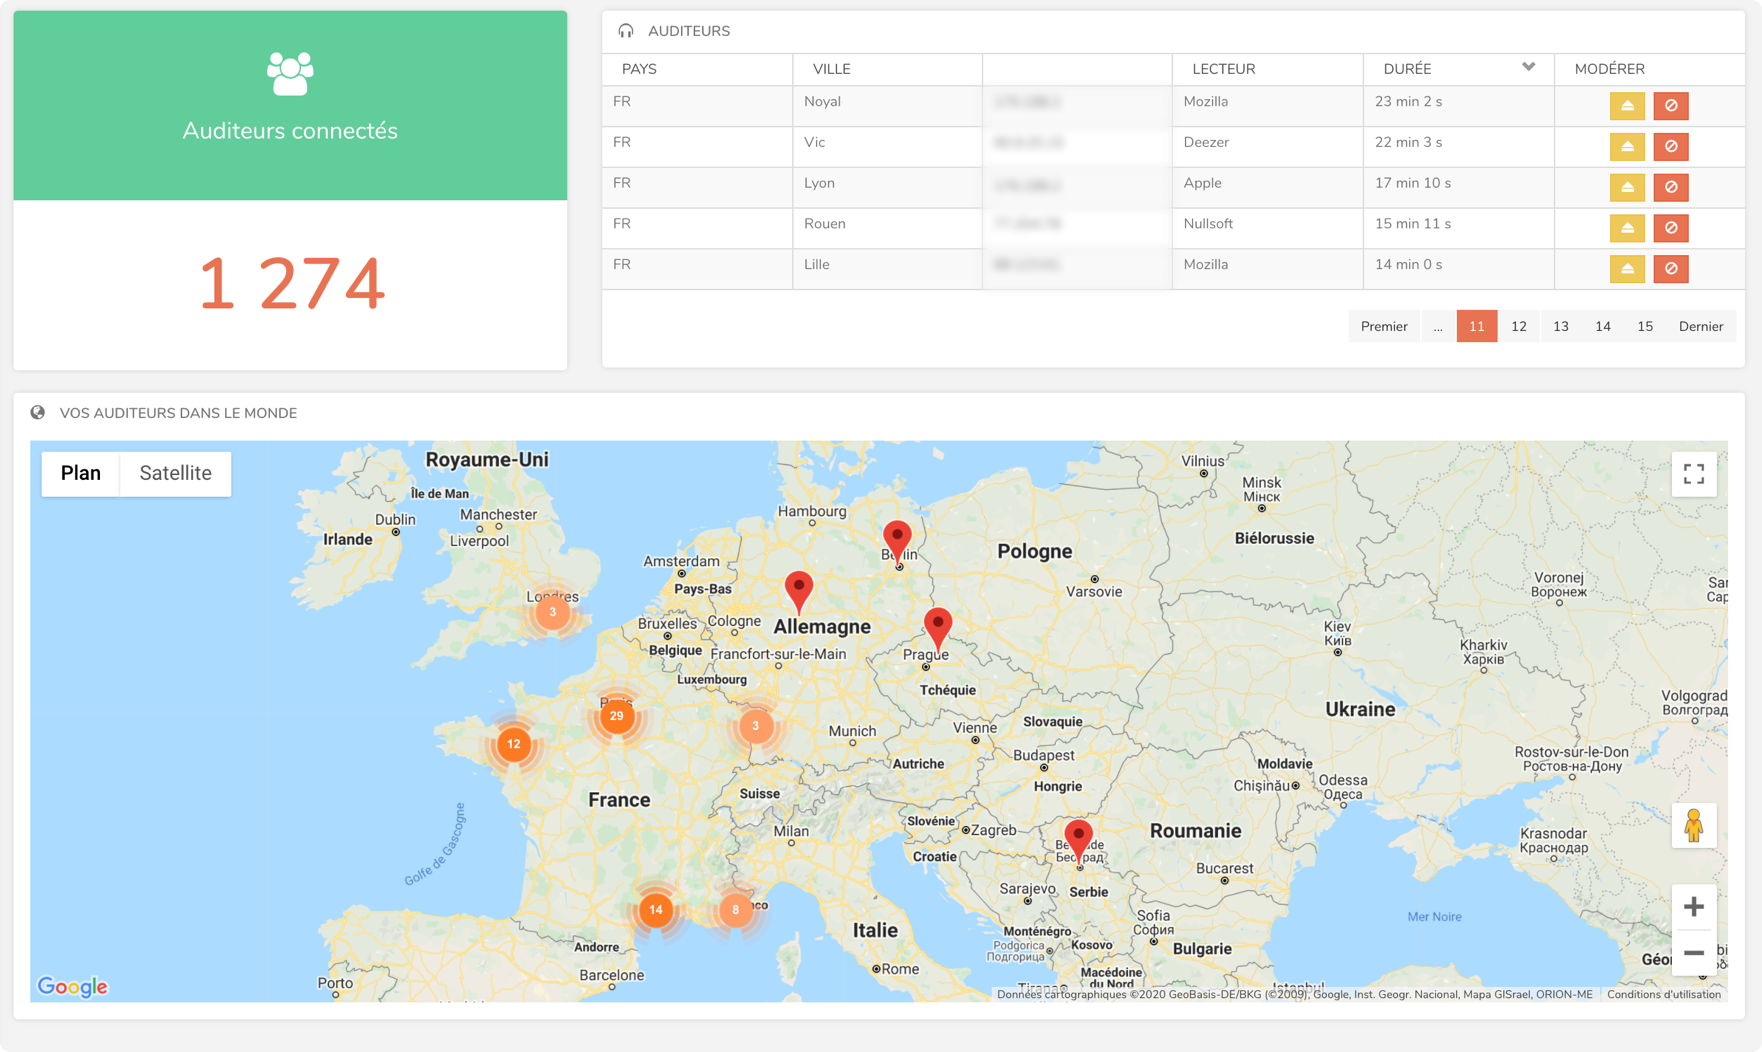Ban the Lille listener
Screen dimensions: 1762x1052
1671,269
